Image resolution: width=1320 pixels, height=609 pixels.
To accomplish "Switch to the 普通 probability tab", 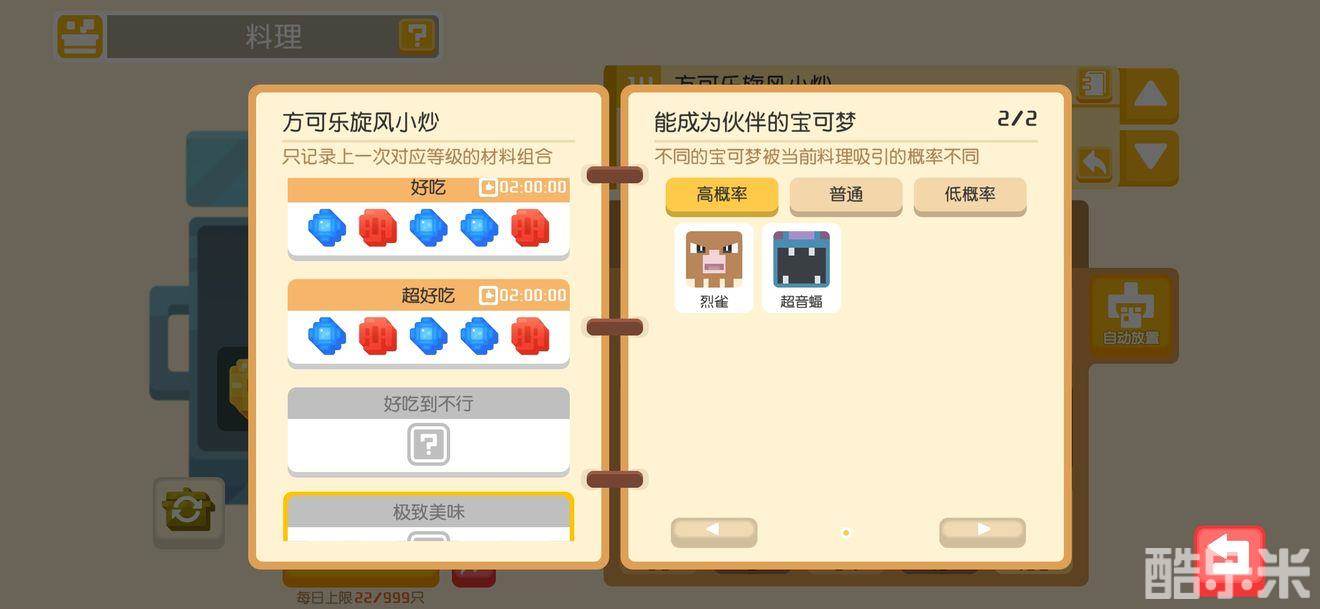I will [846, 195].
